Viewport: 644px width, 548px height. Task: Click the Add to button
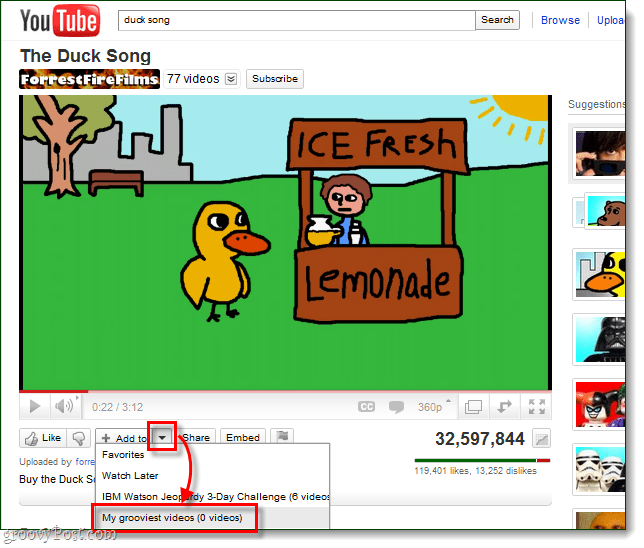(124, 438)
